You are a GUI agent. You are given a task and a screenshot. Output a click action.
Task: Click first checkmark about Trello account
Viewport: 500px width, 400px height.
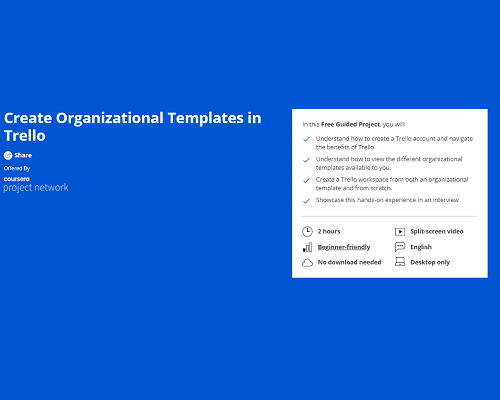[306, 139]
